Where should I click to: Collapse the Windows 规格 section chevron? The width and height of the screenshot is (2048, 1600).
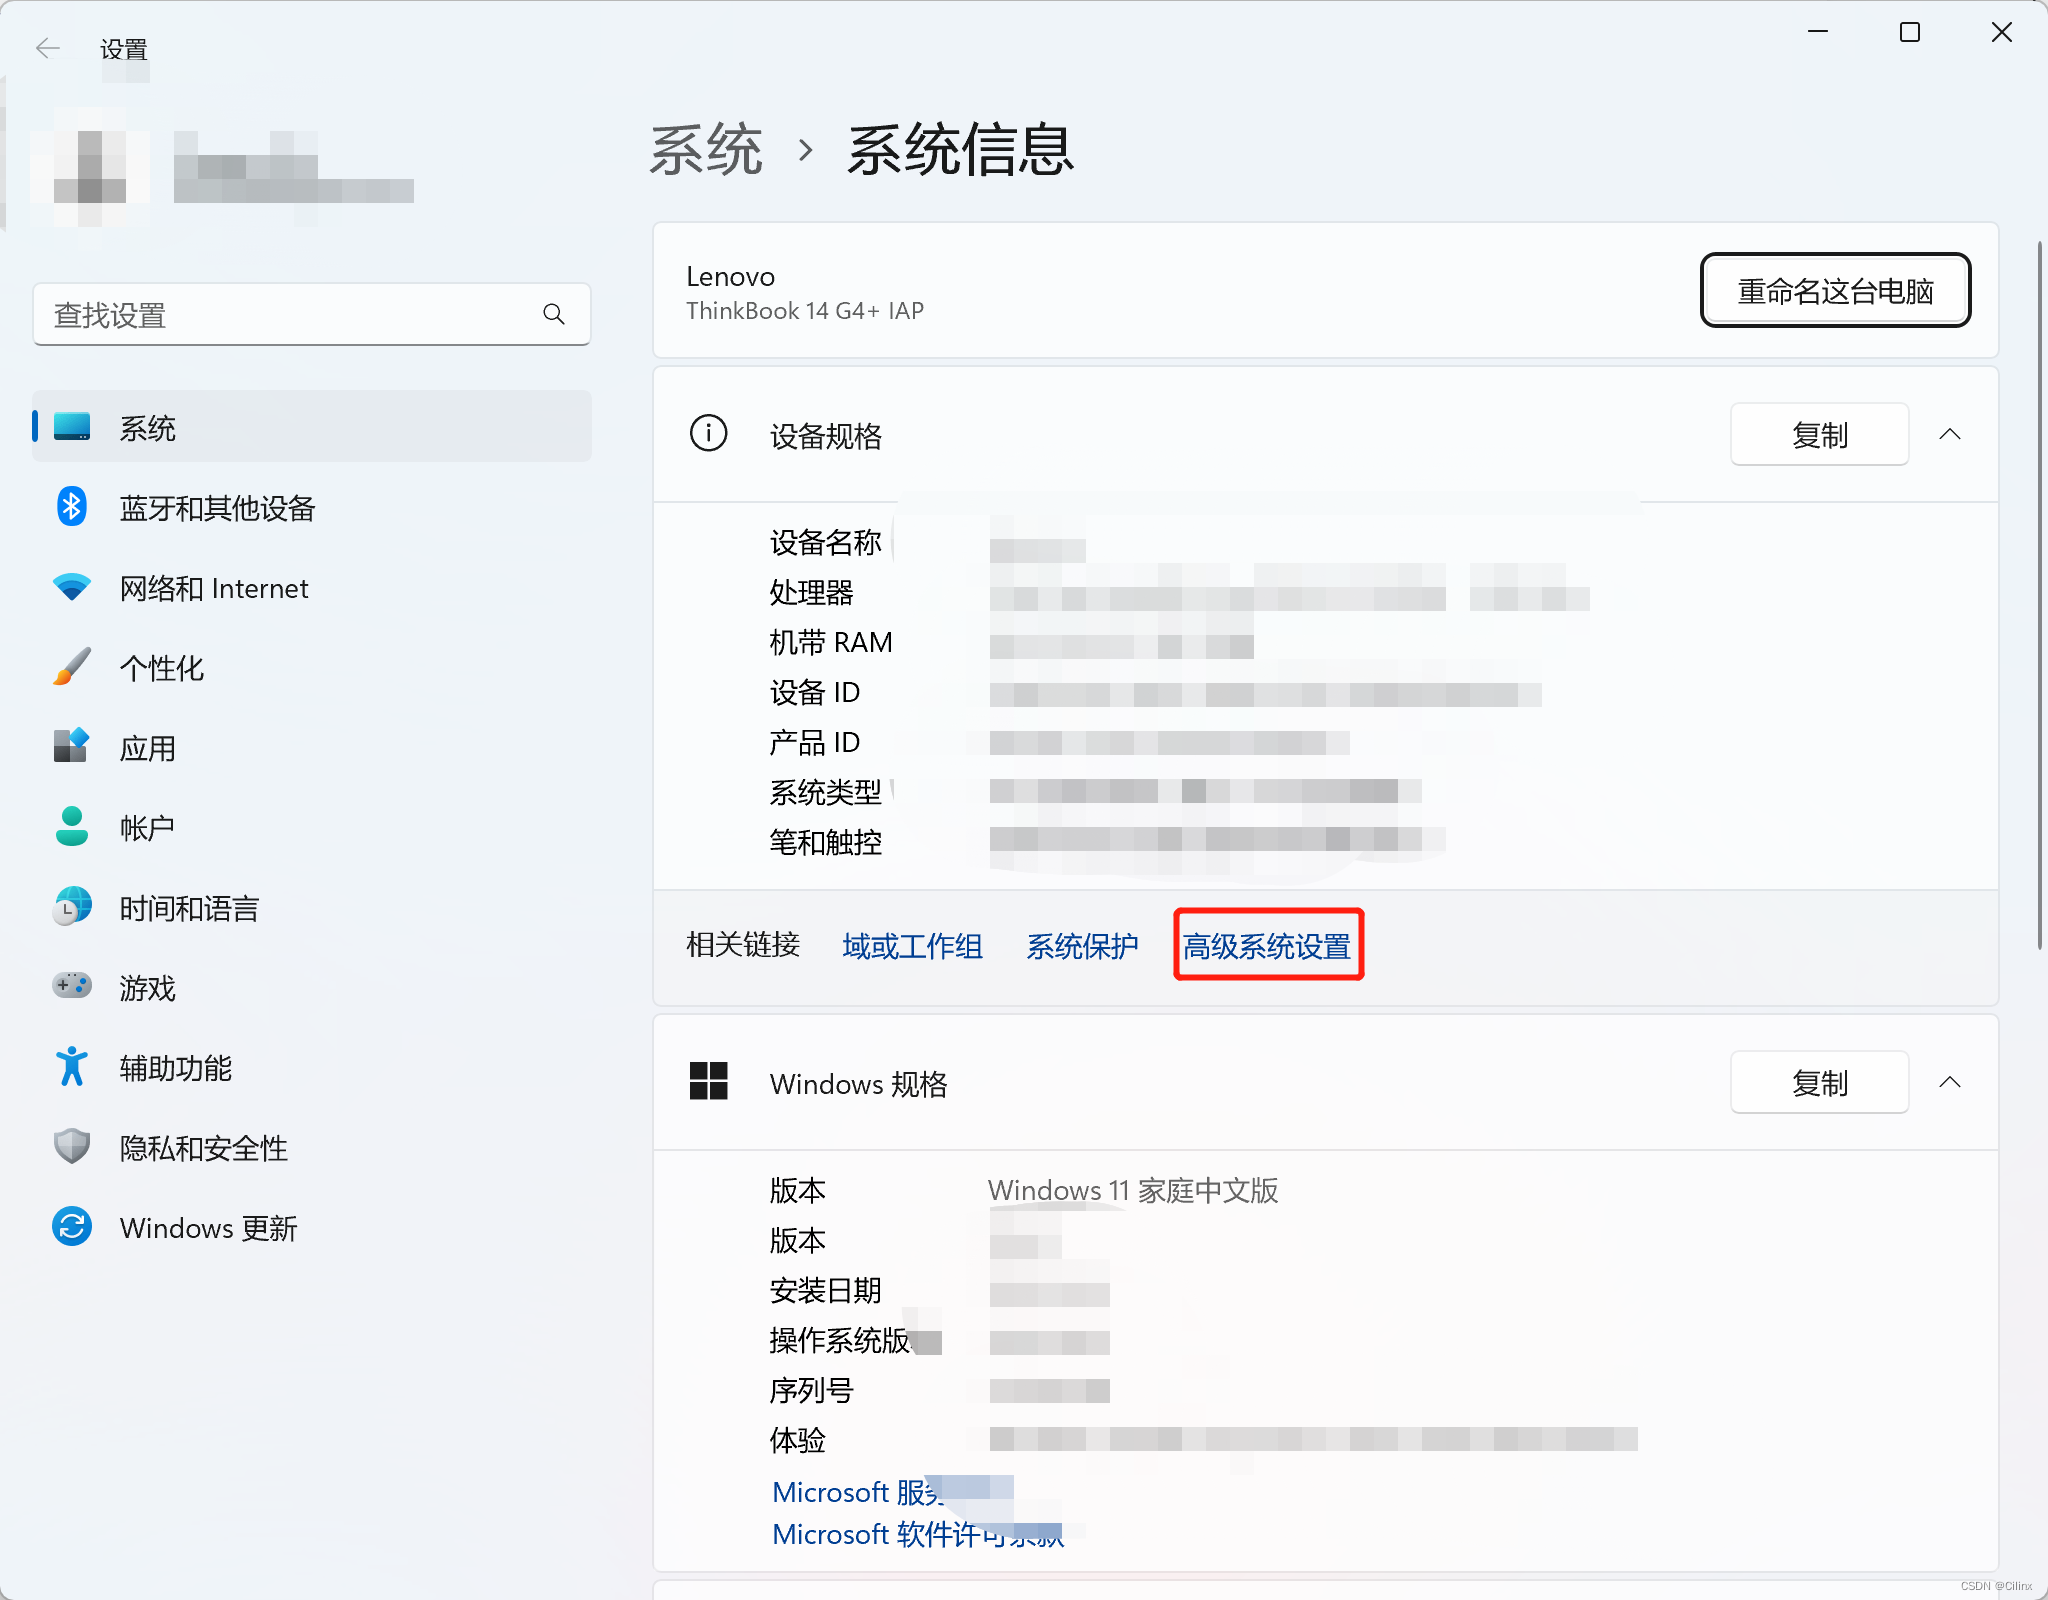point(1950,1082)
